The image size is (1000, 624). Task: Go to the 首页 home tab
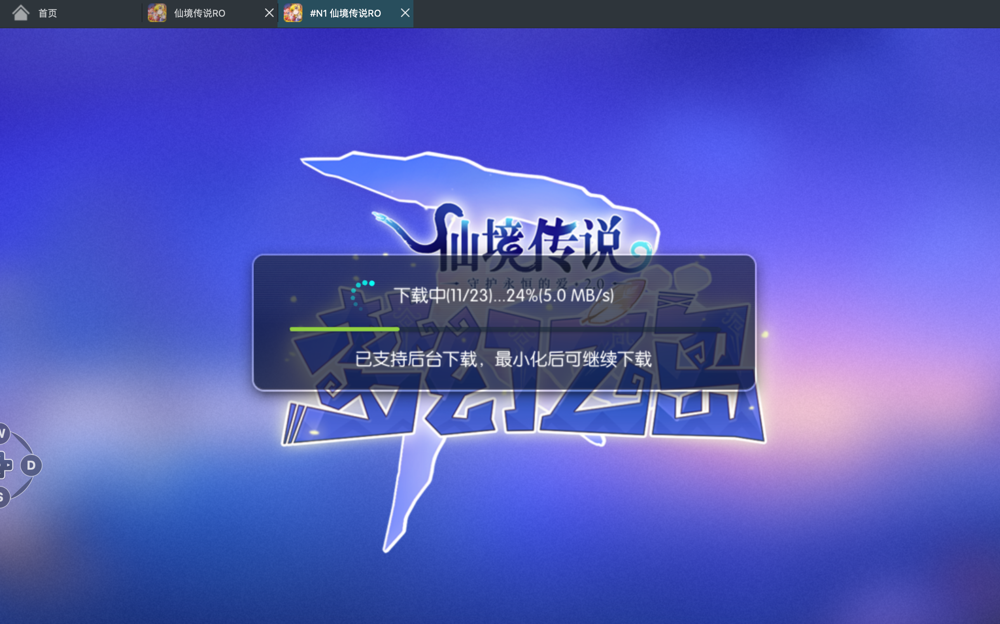point(34,13)
